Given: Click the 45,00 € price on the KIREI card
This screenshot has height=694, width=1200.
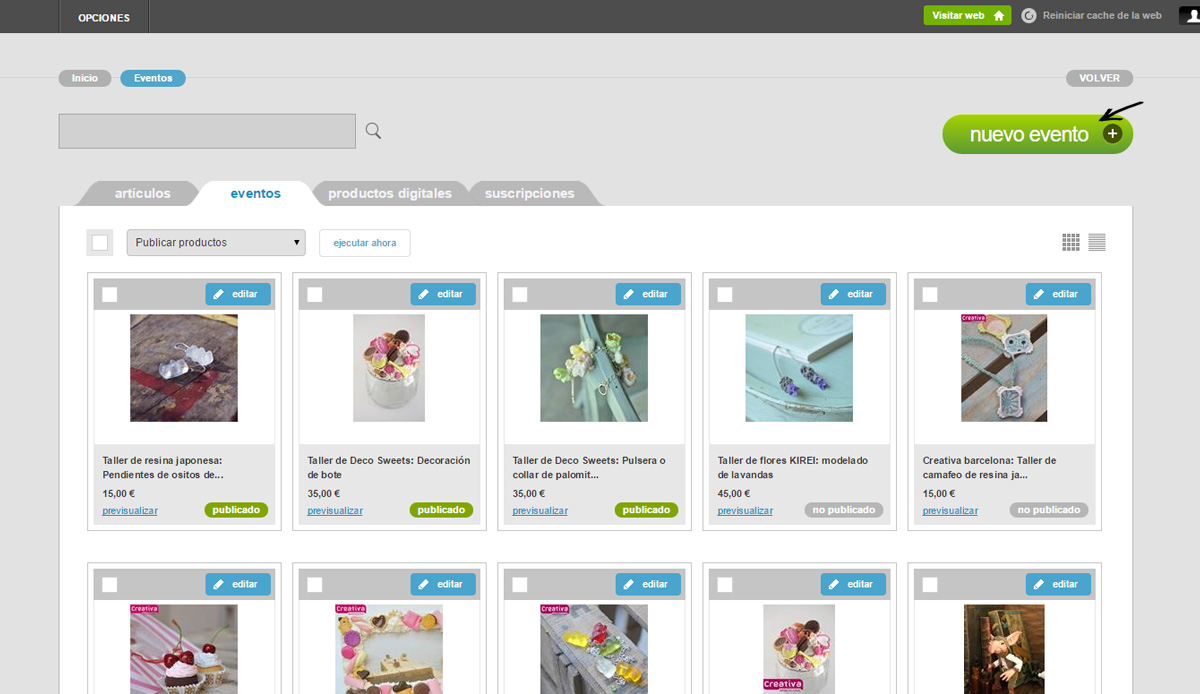Looking at the screenshot, I should coord(733,493).
